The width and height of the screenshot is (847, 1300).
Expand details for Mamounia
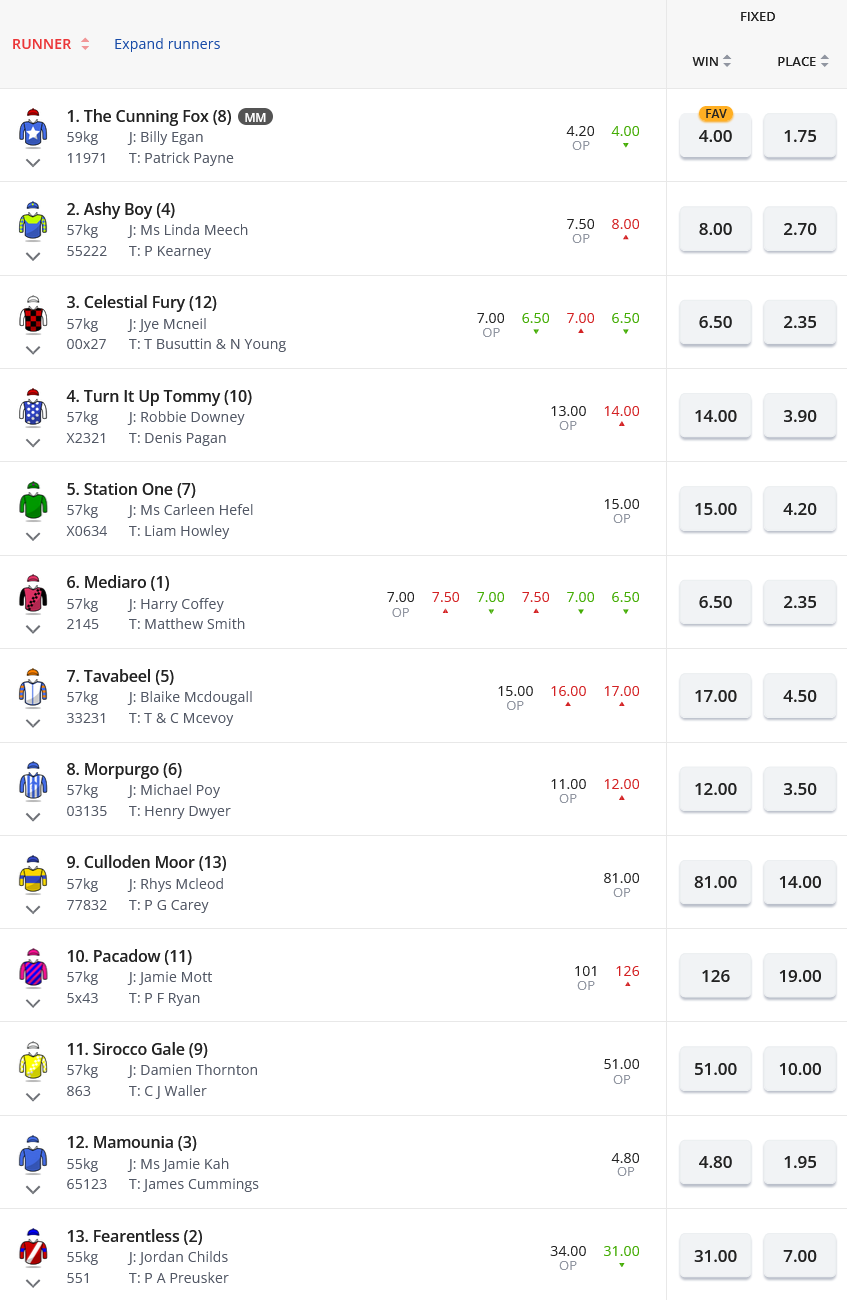click(33, 1189)
